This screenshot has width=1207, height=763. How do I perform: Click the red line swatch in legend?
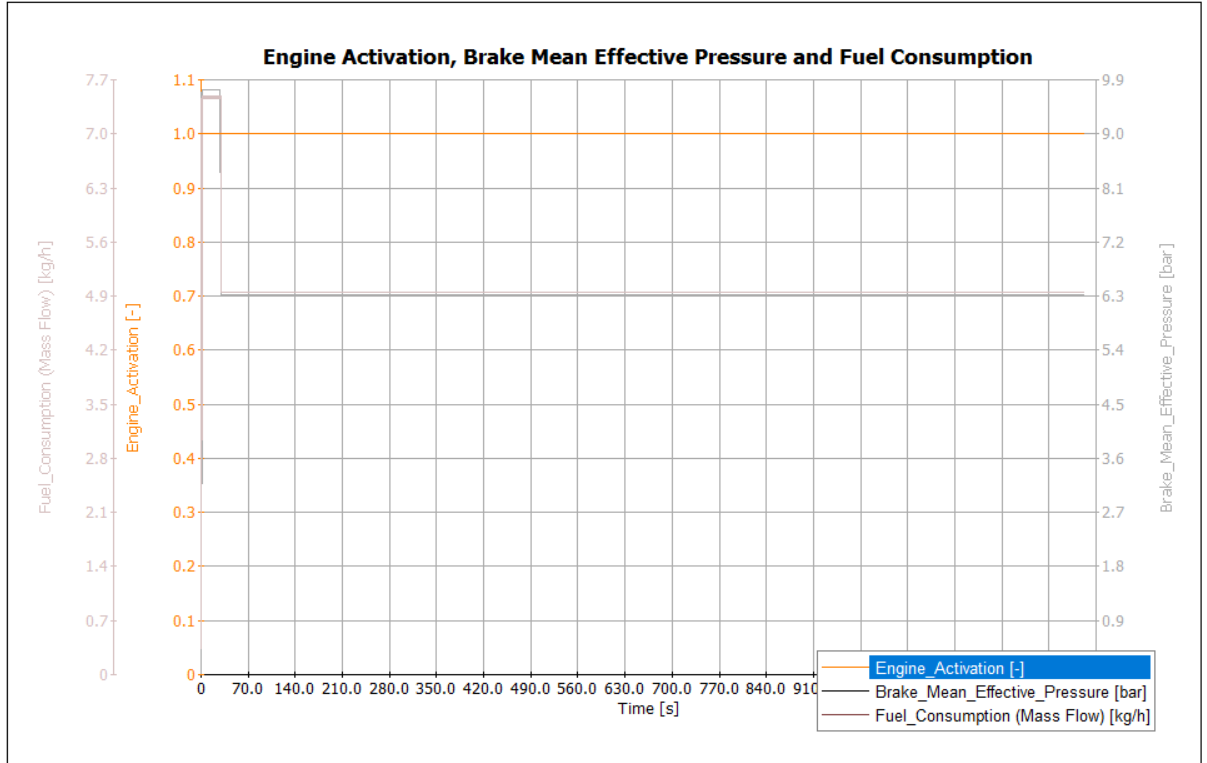click(844, 716)
